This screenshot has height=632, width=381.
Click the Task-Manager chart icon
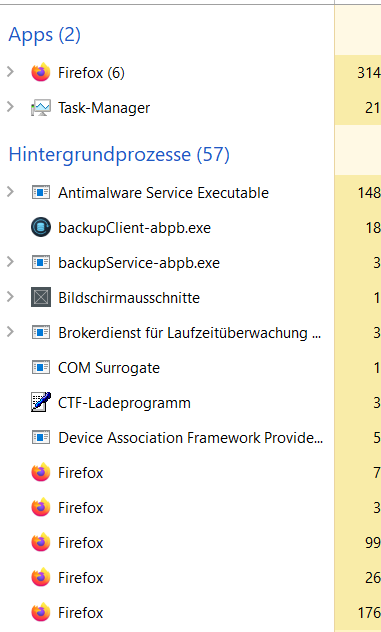tap(41, 108)
